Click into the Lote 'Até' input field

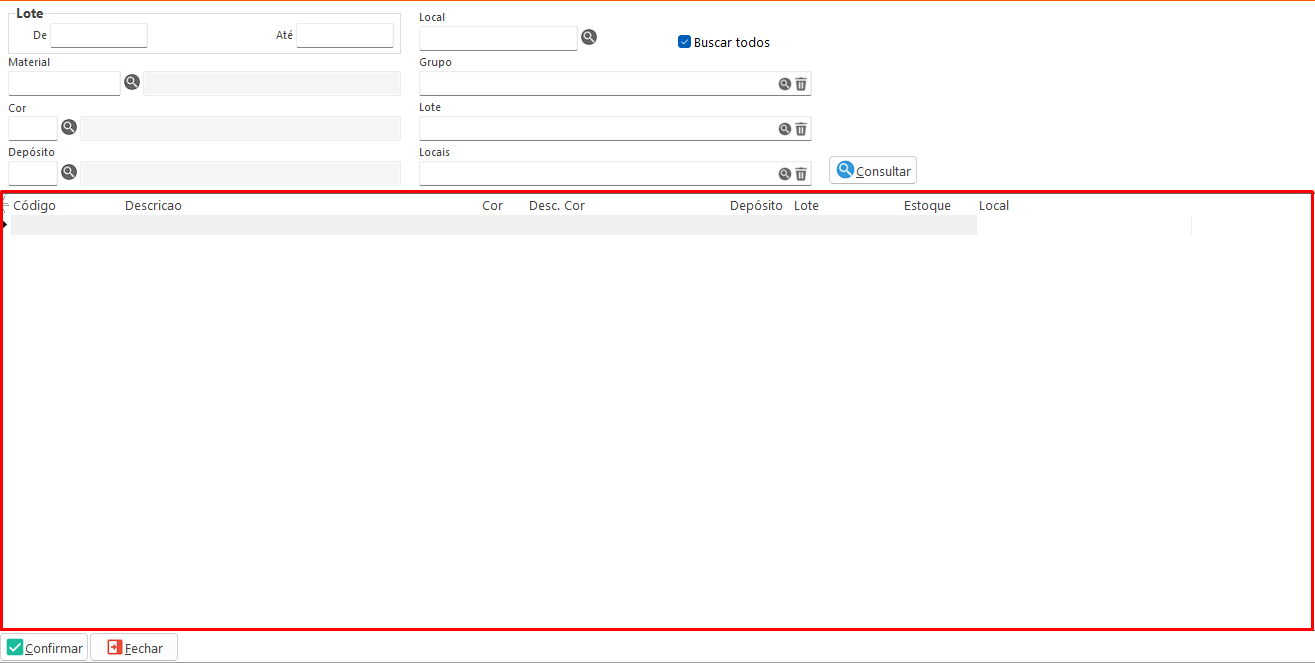point(345,36)
